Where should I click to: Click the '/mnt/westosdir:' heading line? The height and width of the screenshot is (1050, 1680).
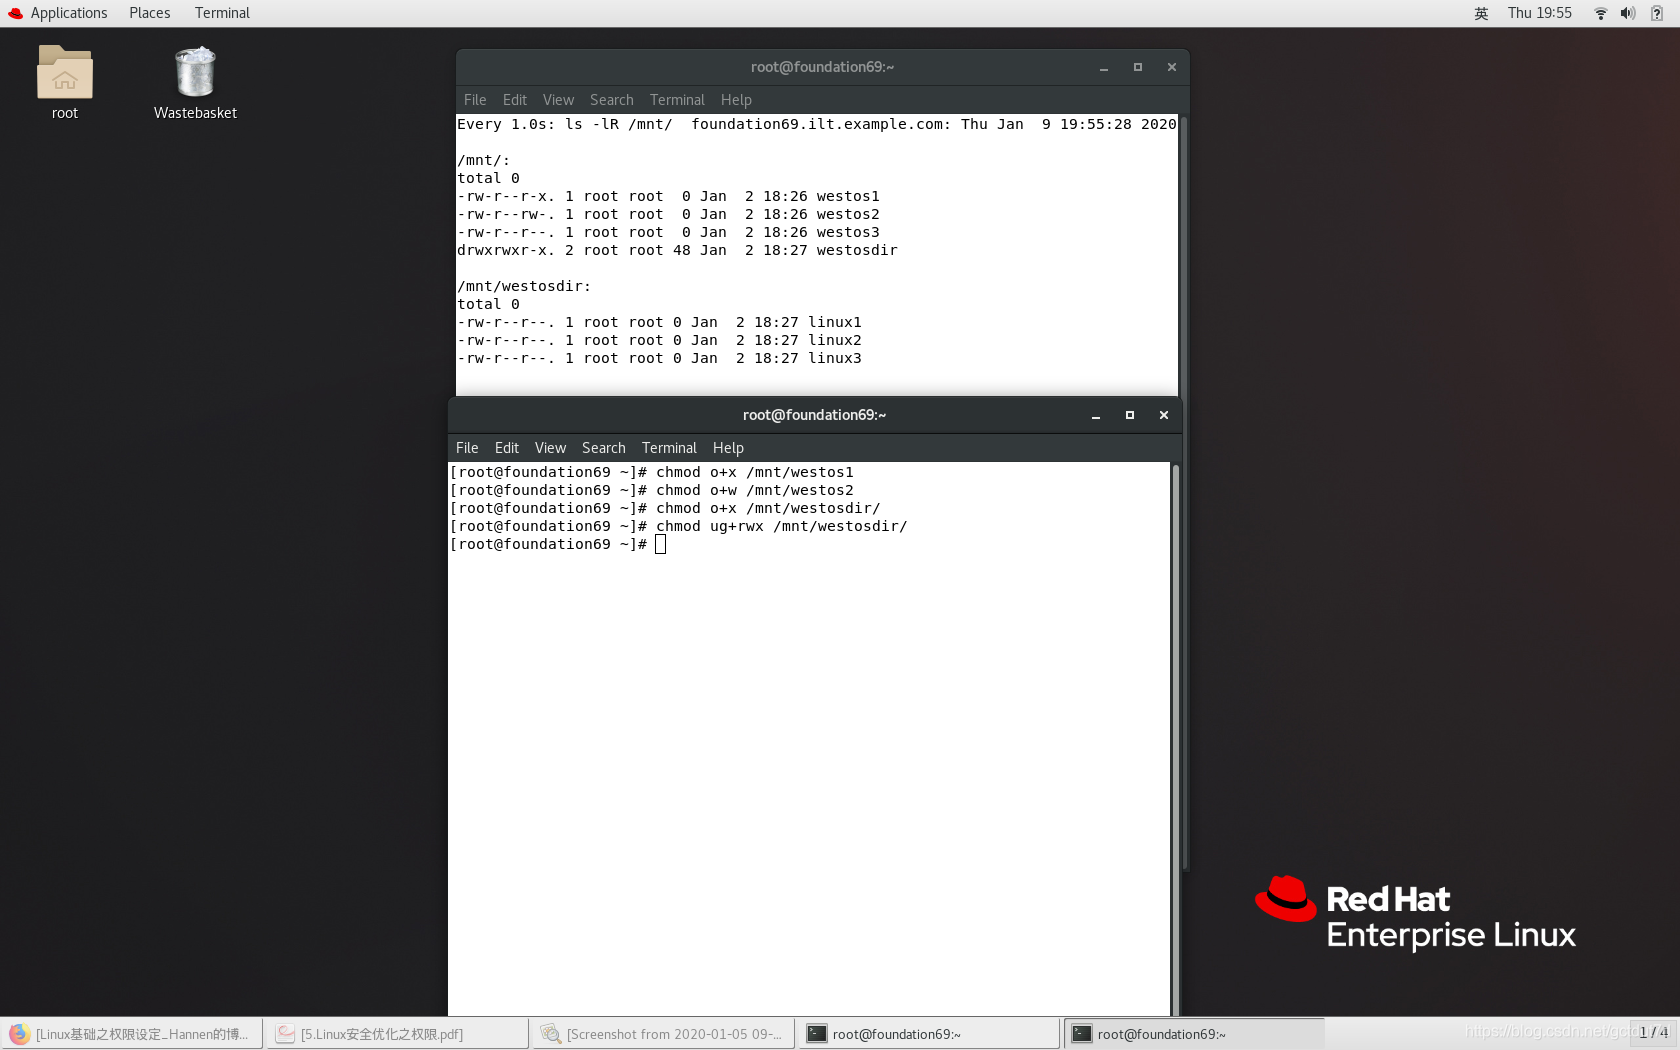click(x=524, y=286)
